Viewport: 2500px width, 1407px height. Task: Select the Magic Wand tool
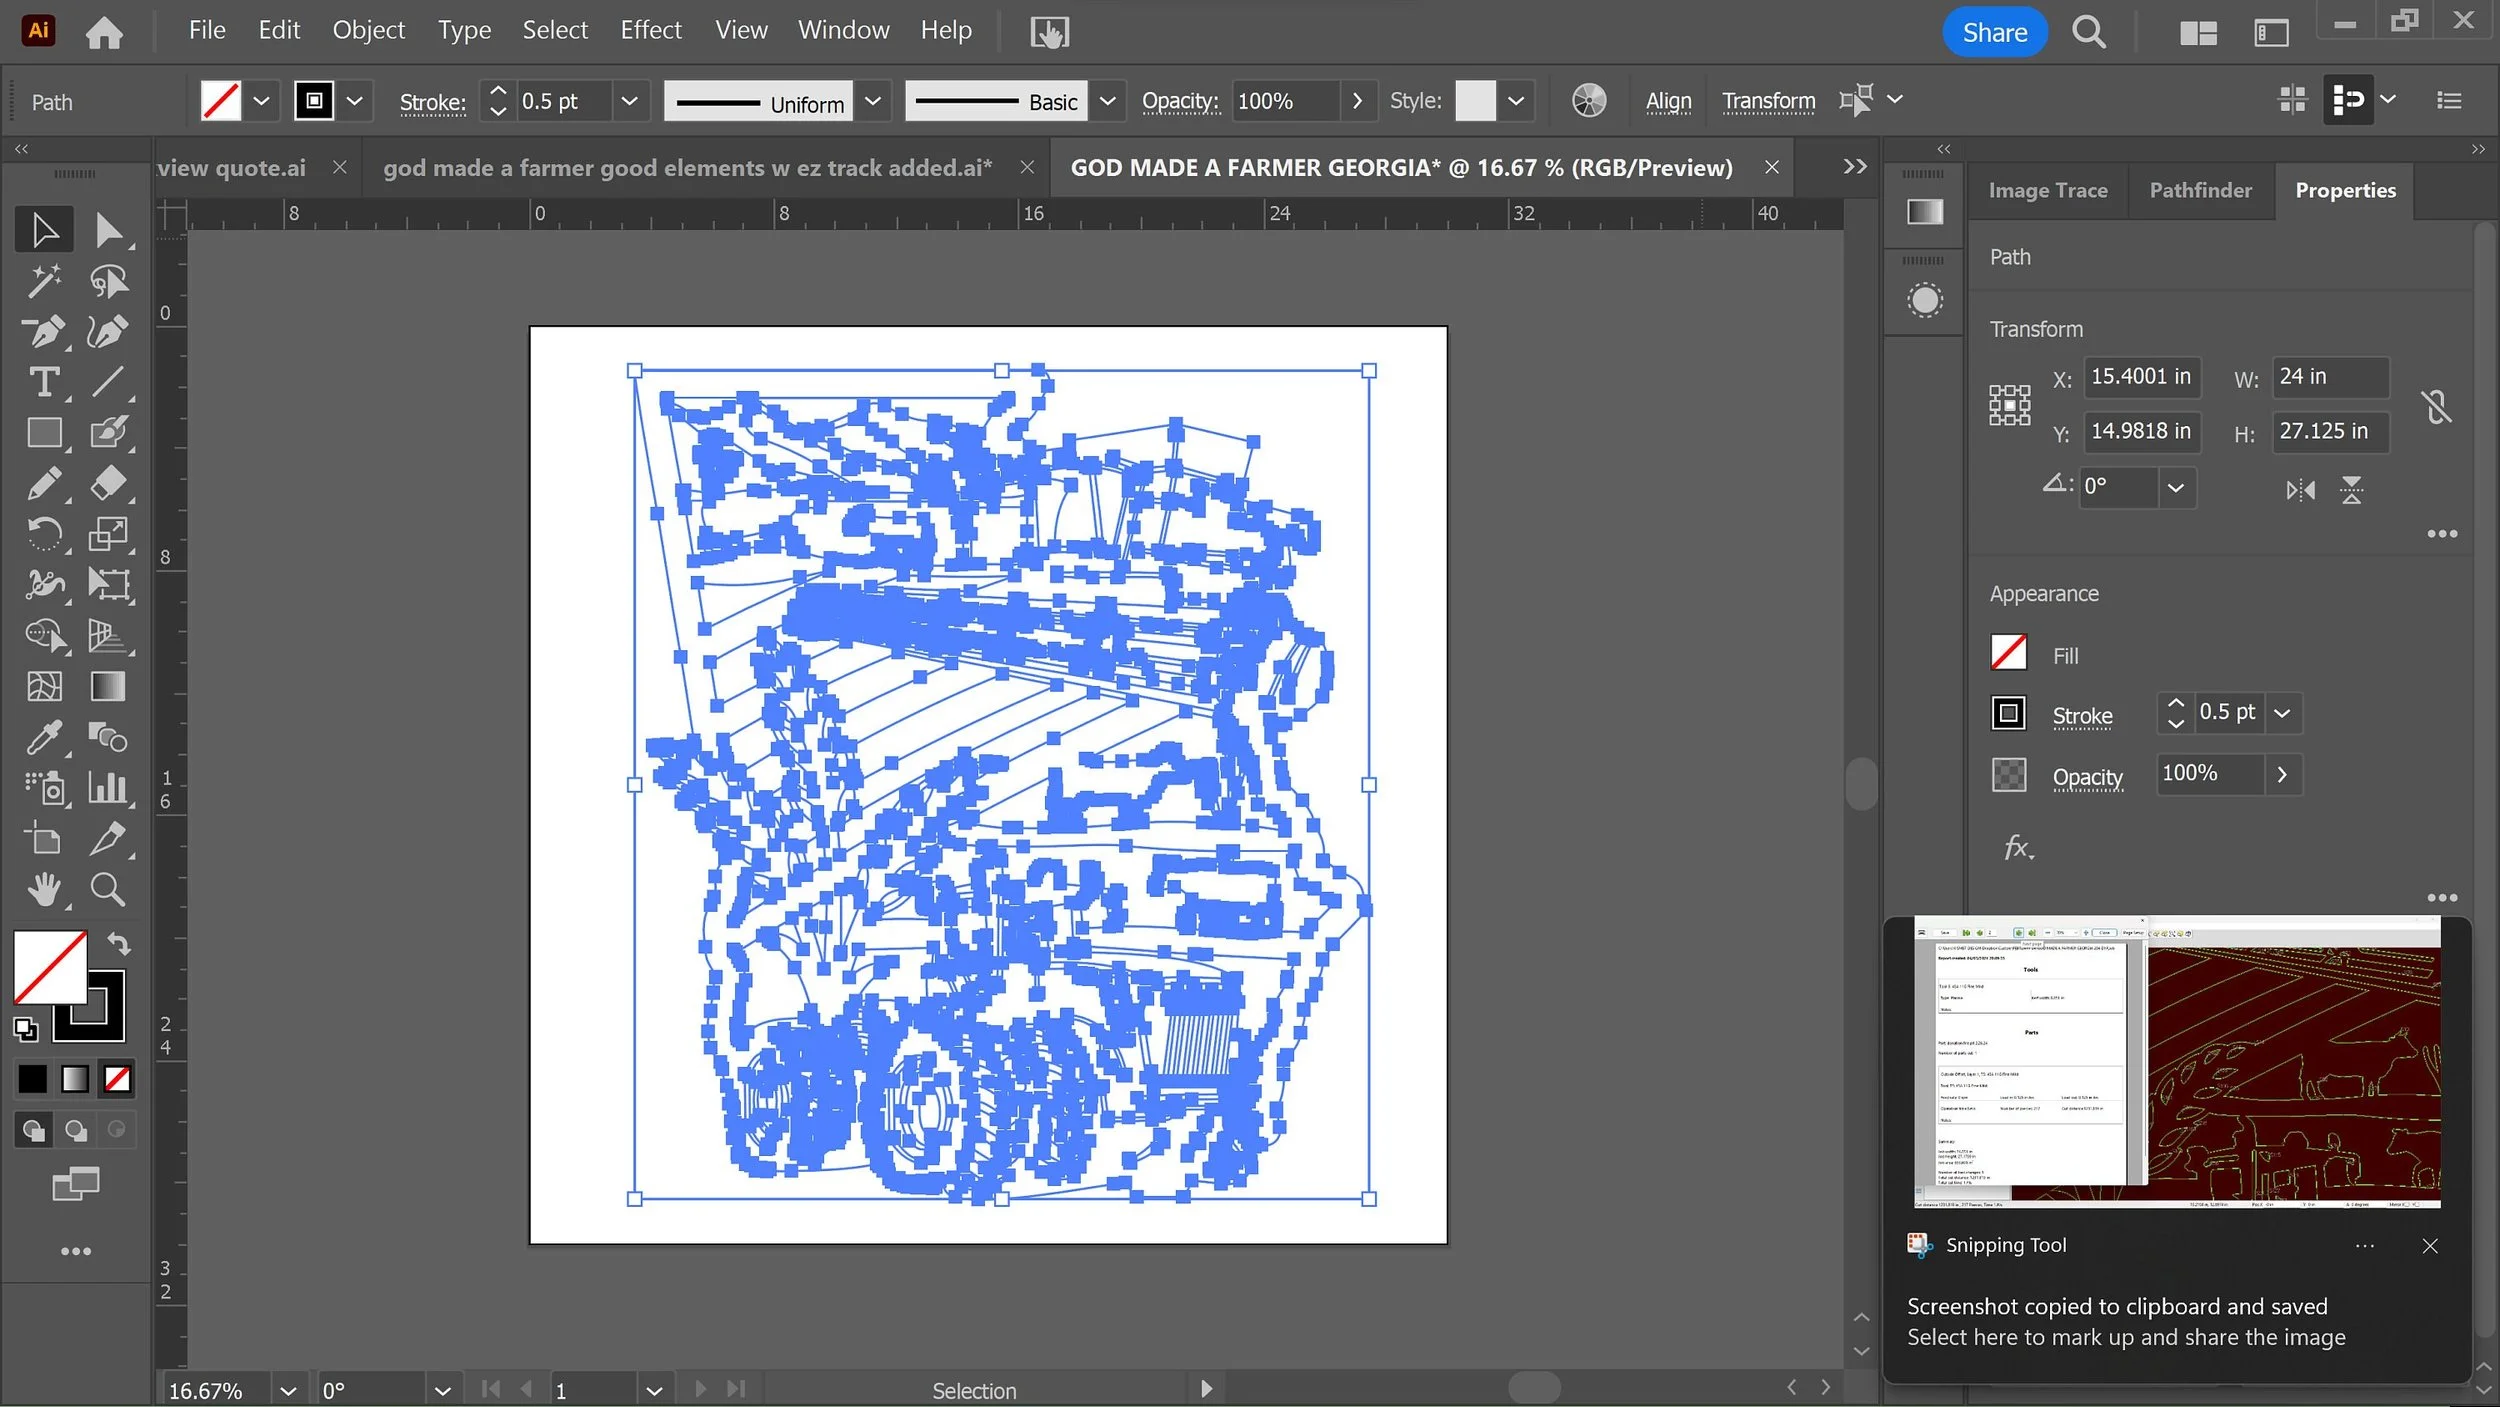(x=44, y=281)
